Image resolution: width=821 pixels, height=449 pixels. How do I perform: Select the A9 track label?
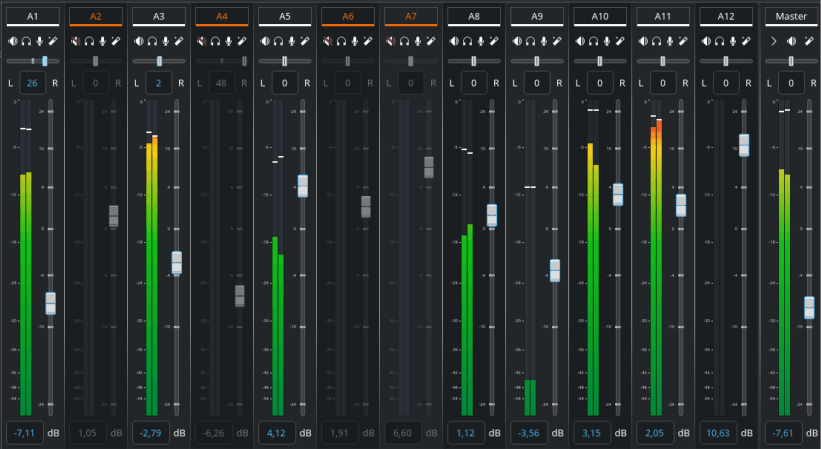[536, 17]
